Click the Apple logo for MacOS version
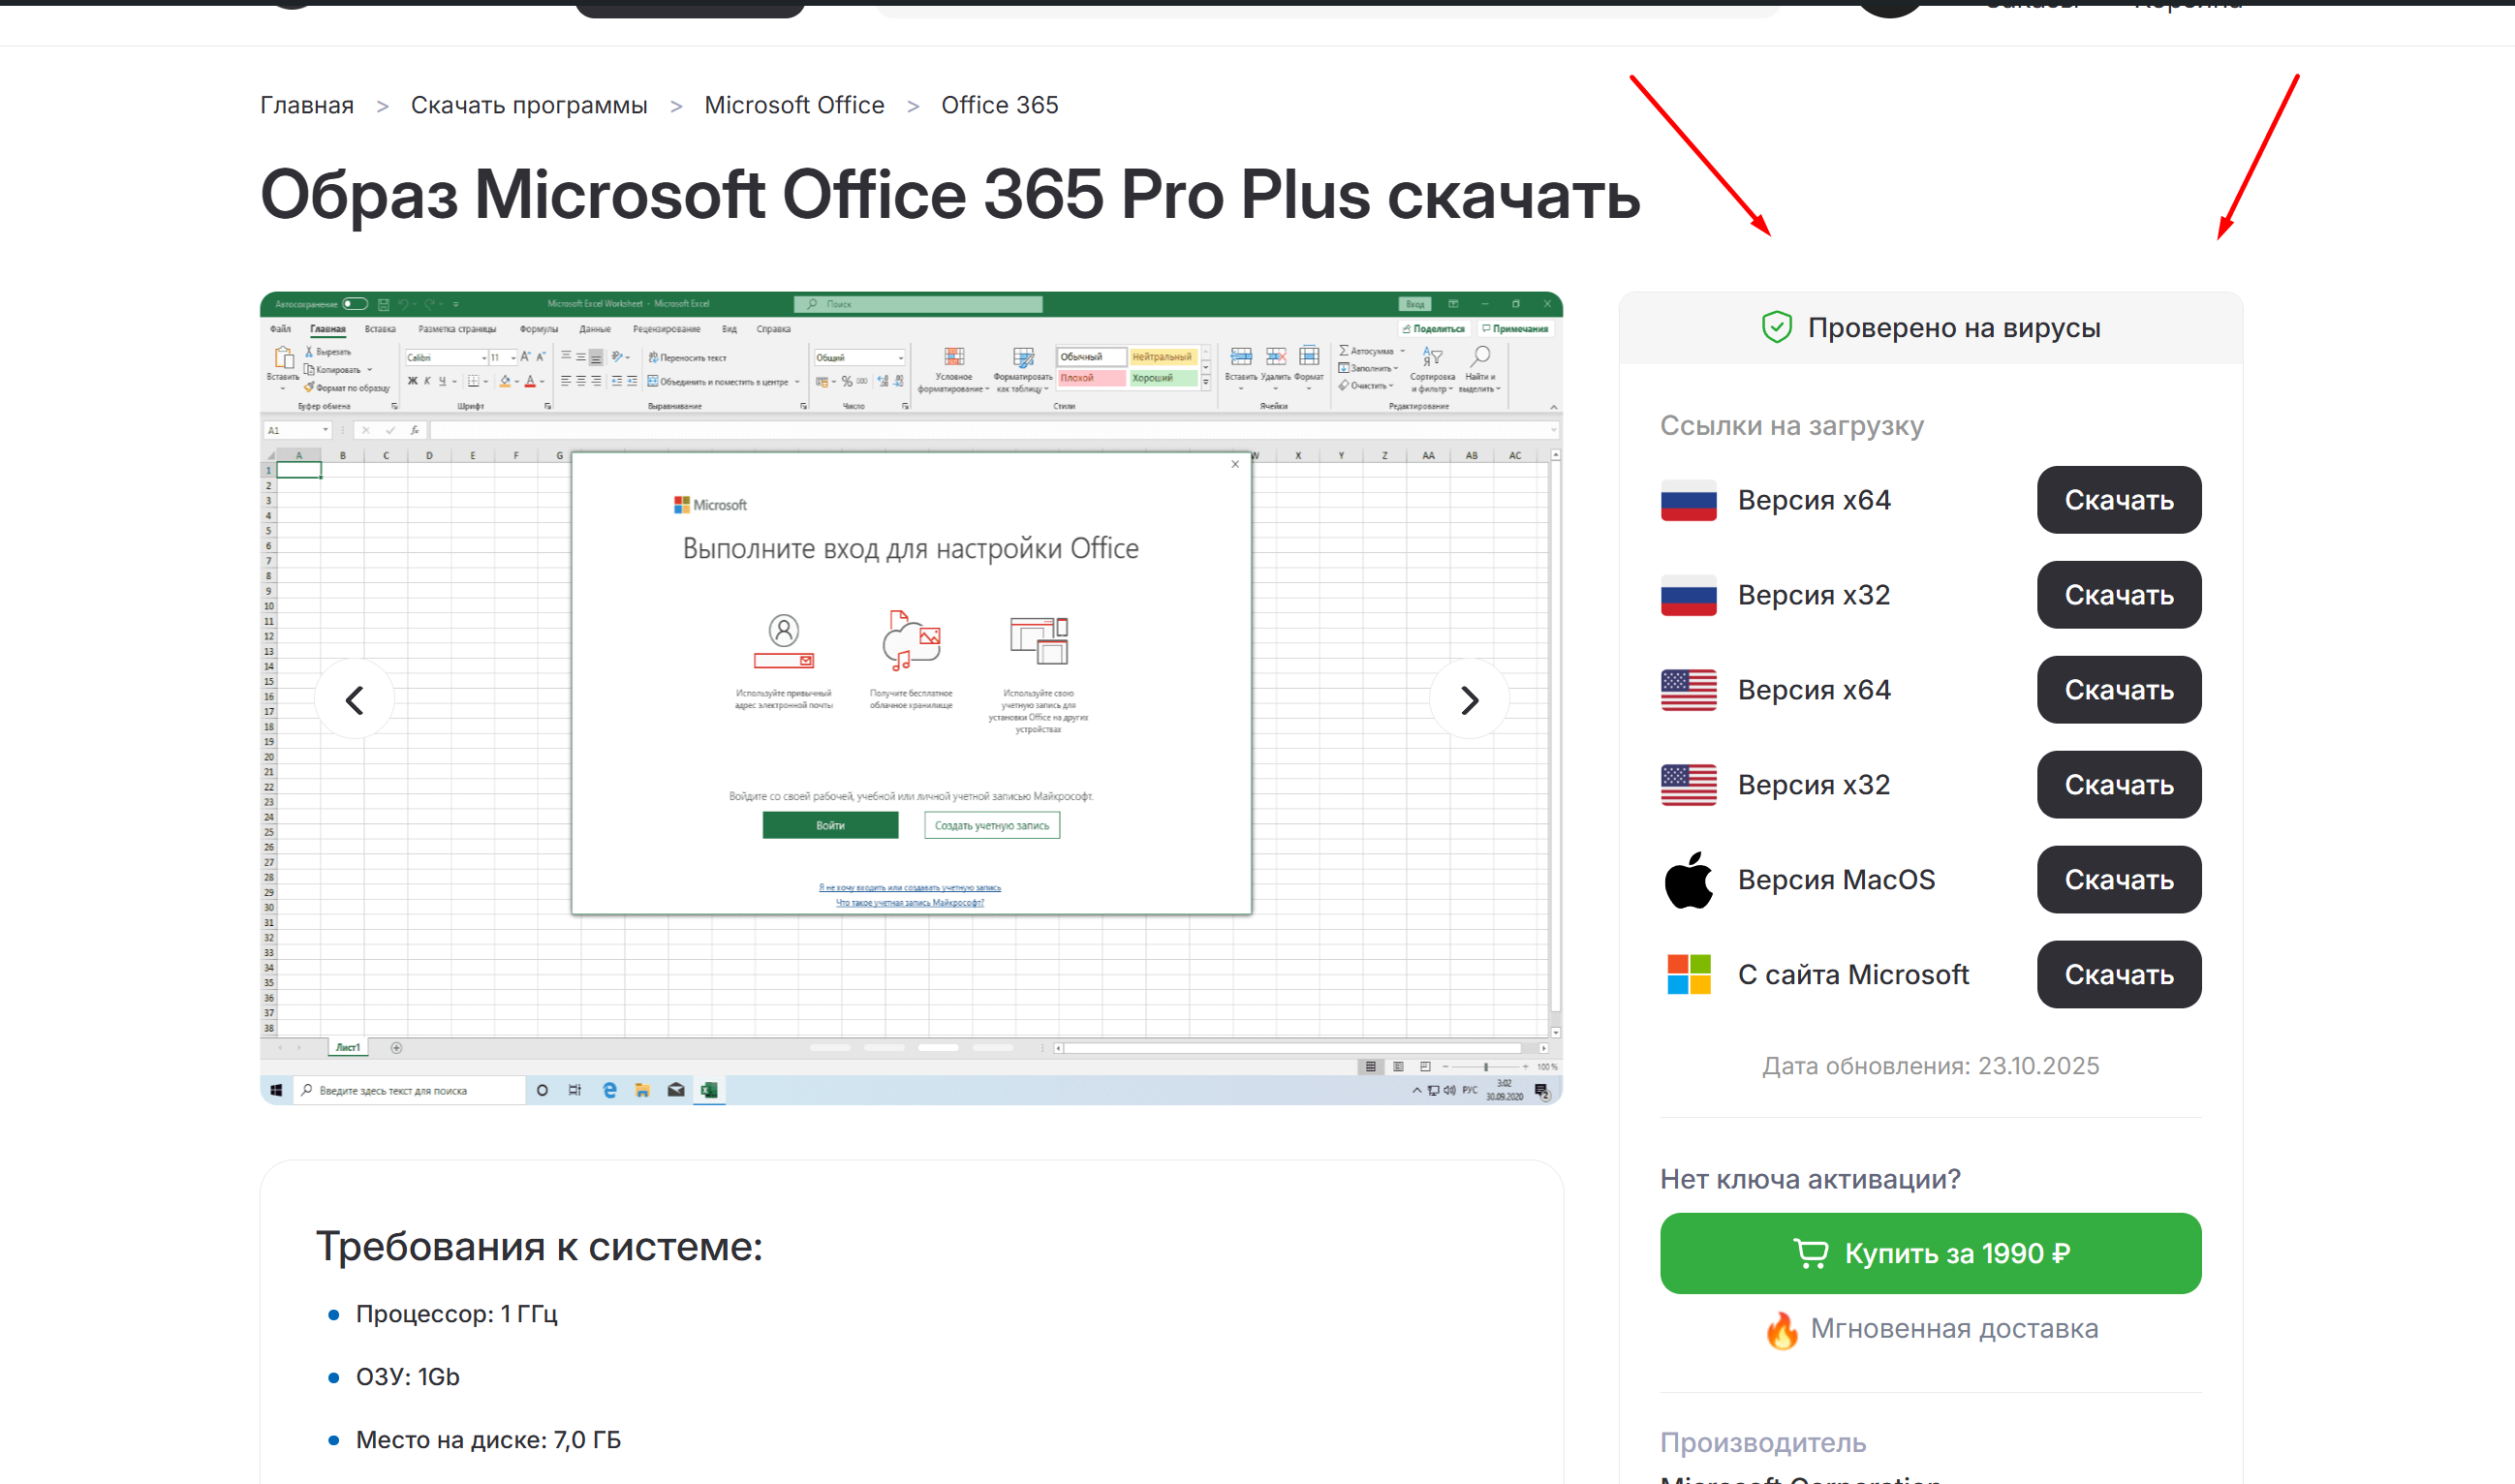This screenshot has height=1484, width=2515. click(x=1688, y=880)
